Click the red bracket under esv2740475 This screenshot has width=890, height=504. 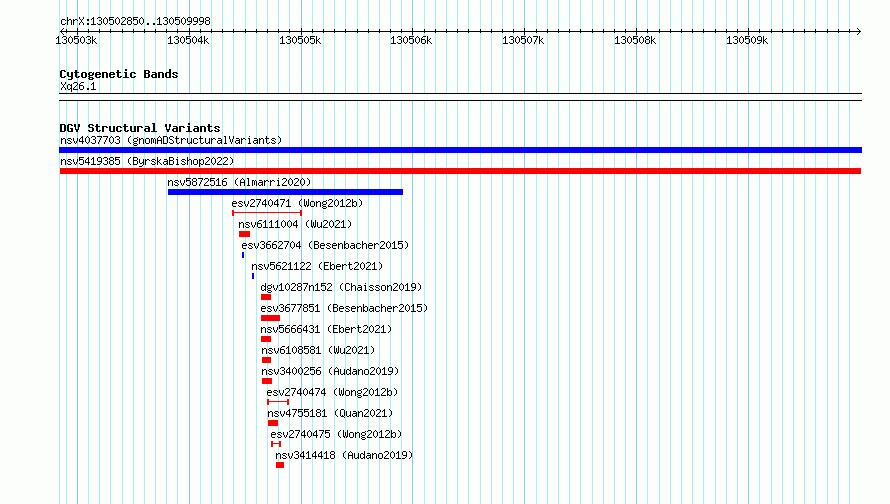pos(276,444)
